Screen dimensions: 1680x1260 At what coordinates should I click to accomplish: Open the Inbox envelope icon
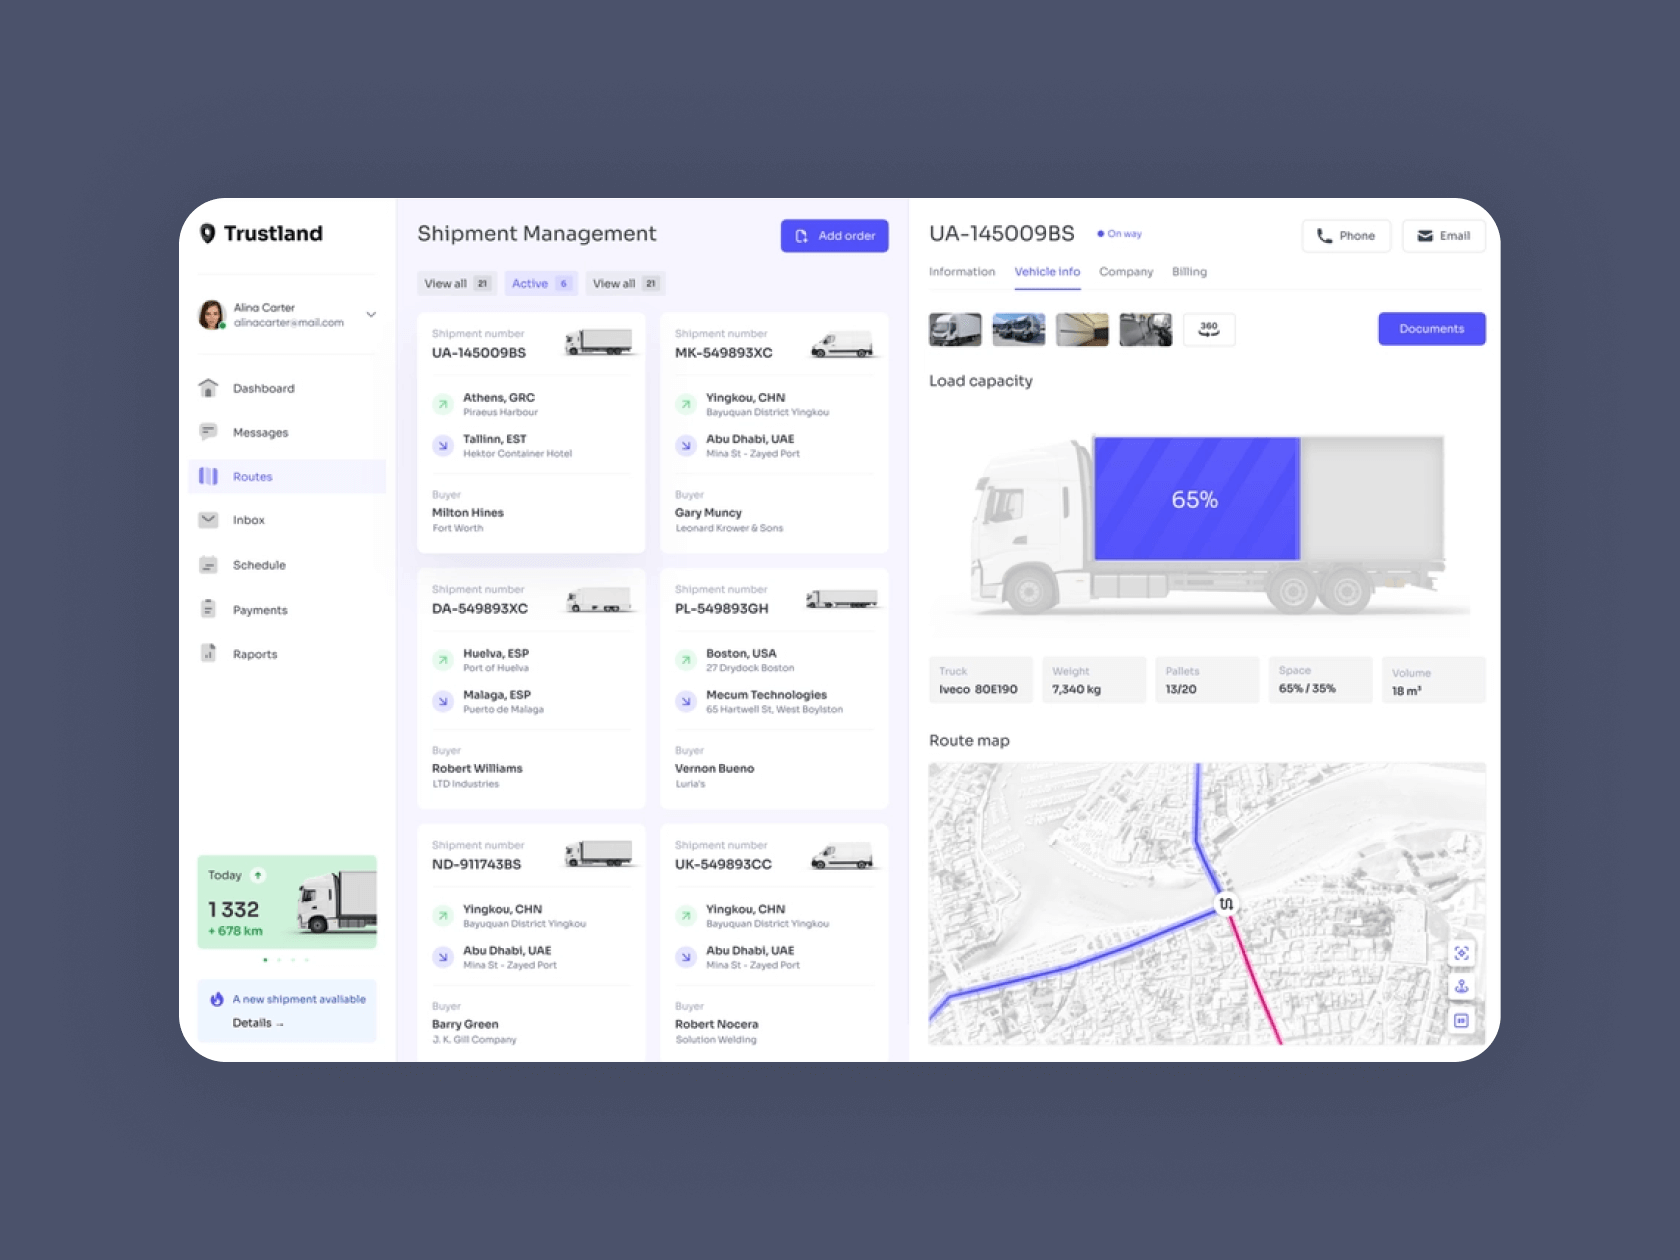pos(208,520)
